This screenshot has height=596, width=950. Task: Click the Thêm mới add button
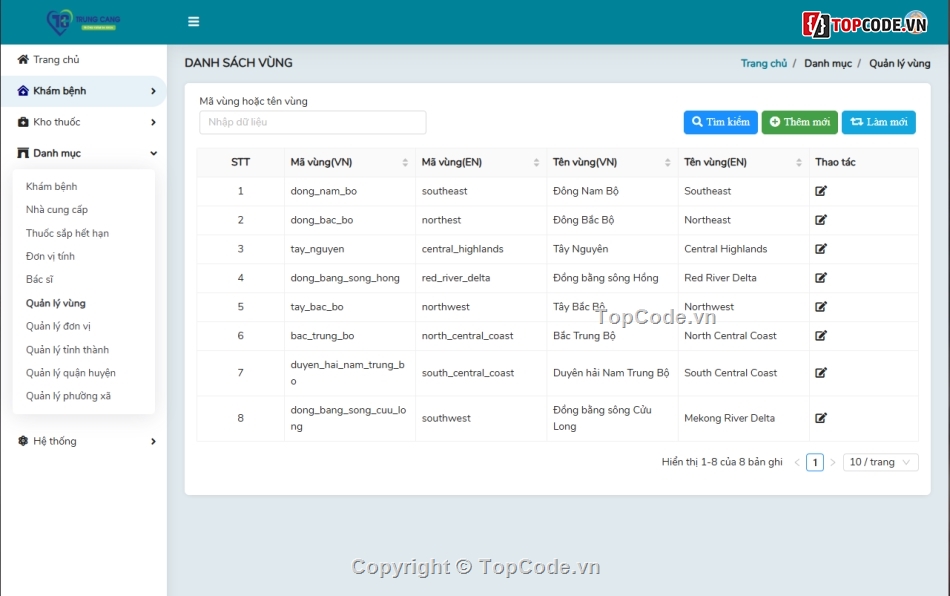click(800, 122)
